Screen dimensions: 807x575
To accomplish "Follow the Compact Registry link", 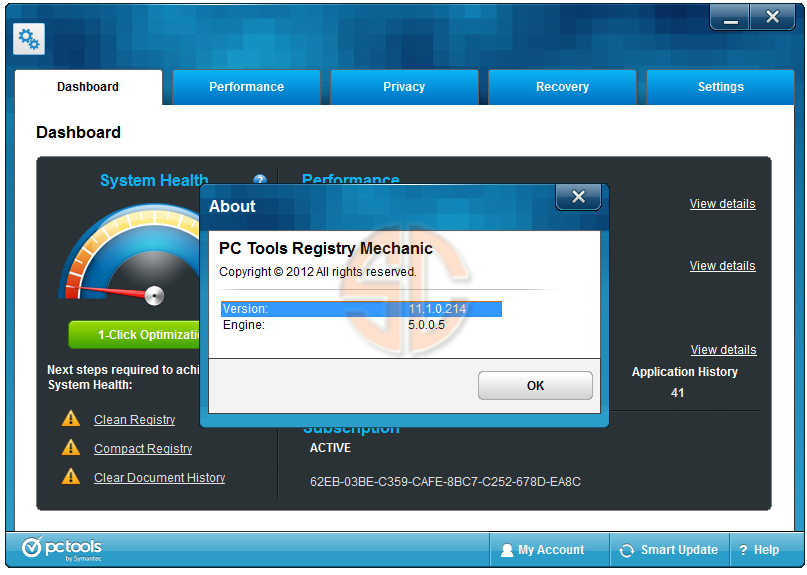I will pyautogui.click(x=143, y=448).
